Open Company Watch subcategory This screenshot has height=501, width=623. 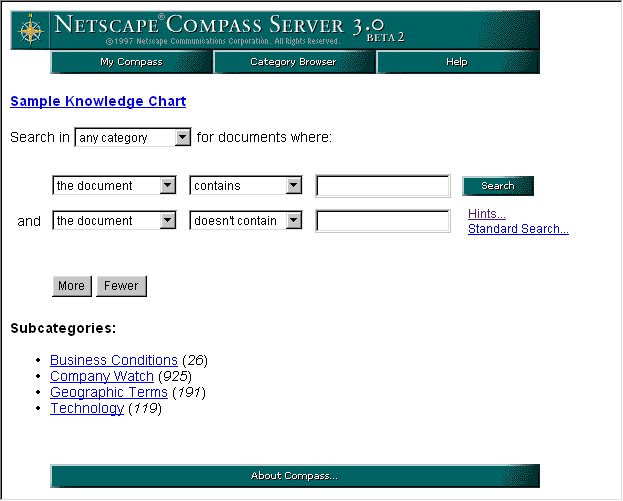click(102, 376)
